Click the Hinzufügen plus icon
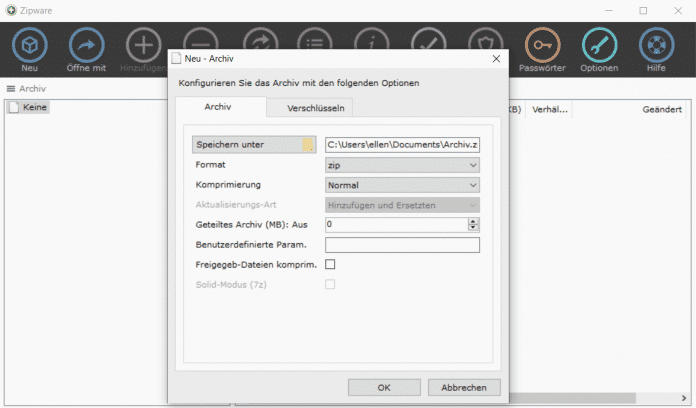Image resolution: width=696 pixels, height=408 pixels. tap(145, 45)
